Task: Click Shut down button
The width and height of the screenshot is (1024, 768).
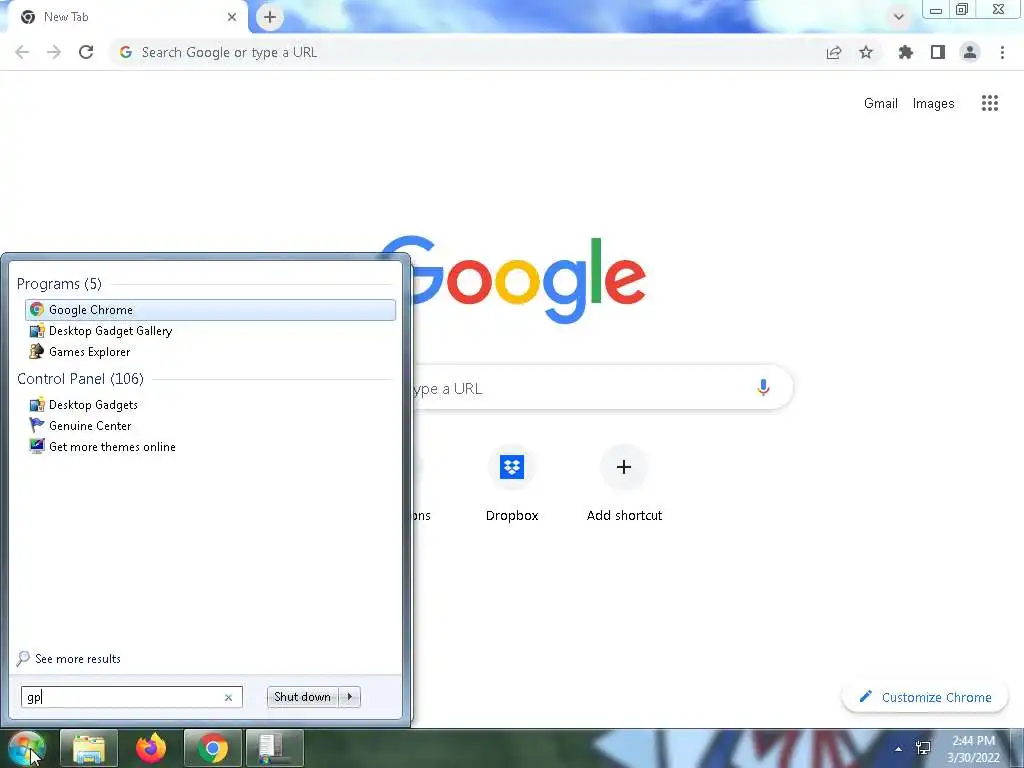Action: (302, 697)
